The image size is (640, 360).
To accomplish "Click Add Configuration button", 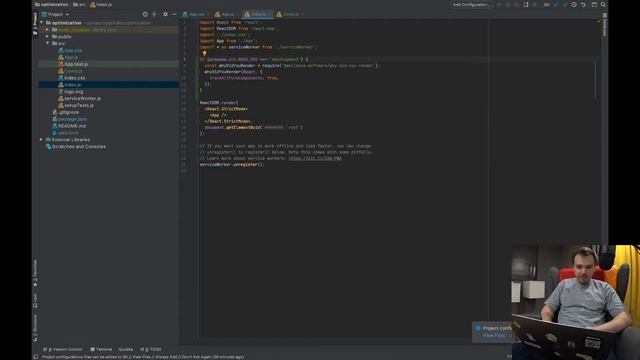I will 471,4.
